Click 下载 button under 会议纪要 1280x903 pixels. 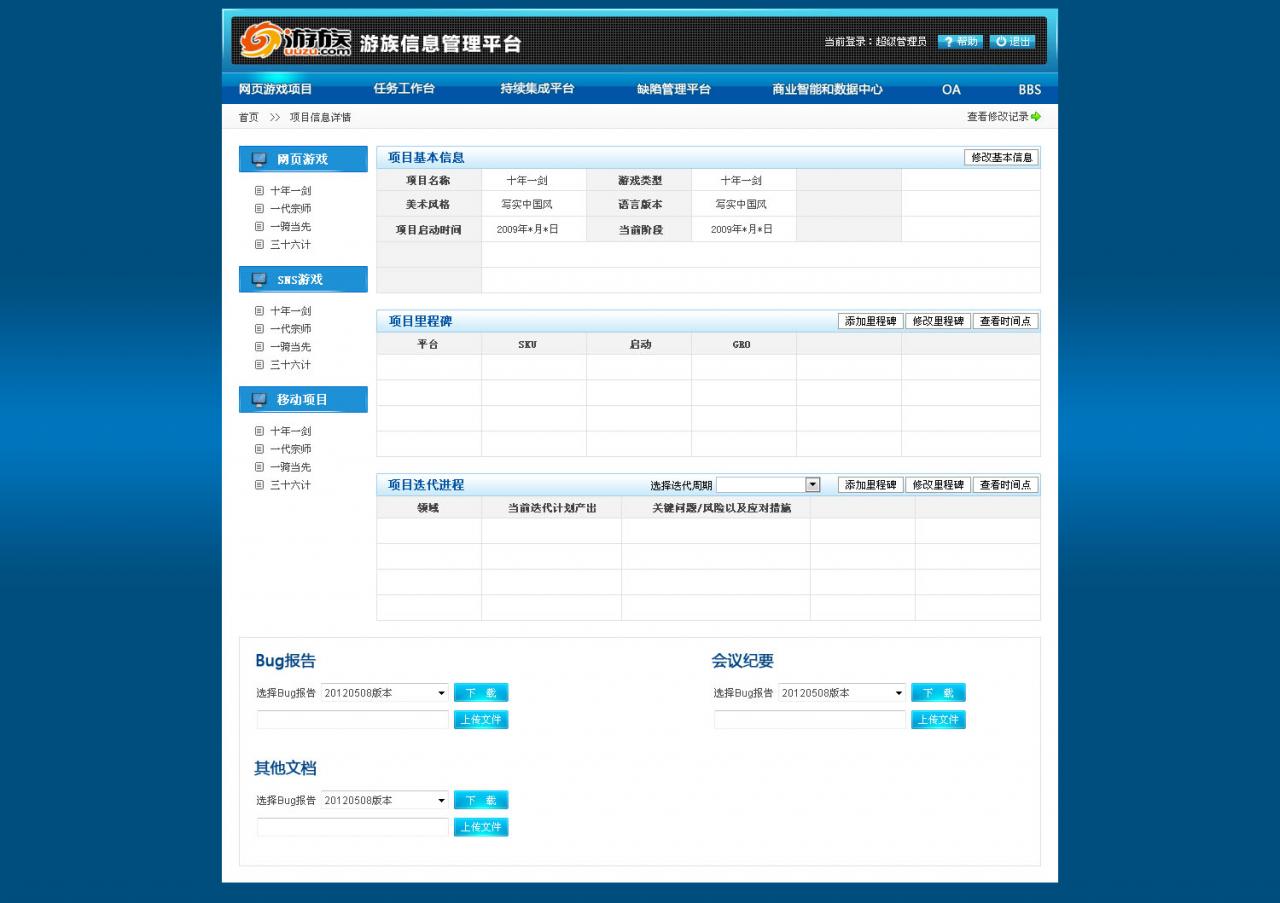coord(938,692)
